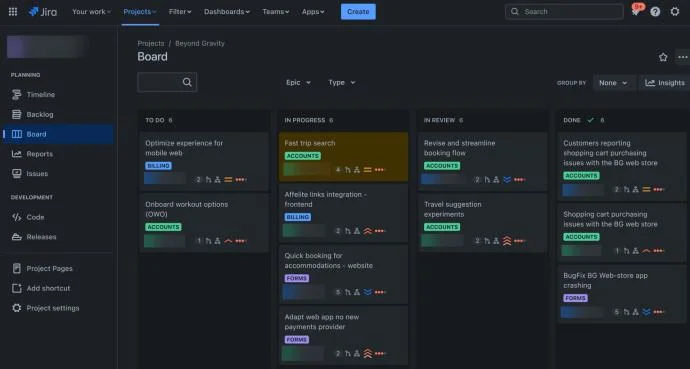Click the priority icon on the Revise and streamline booking flow card

(x=507, y=179)
